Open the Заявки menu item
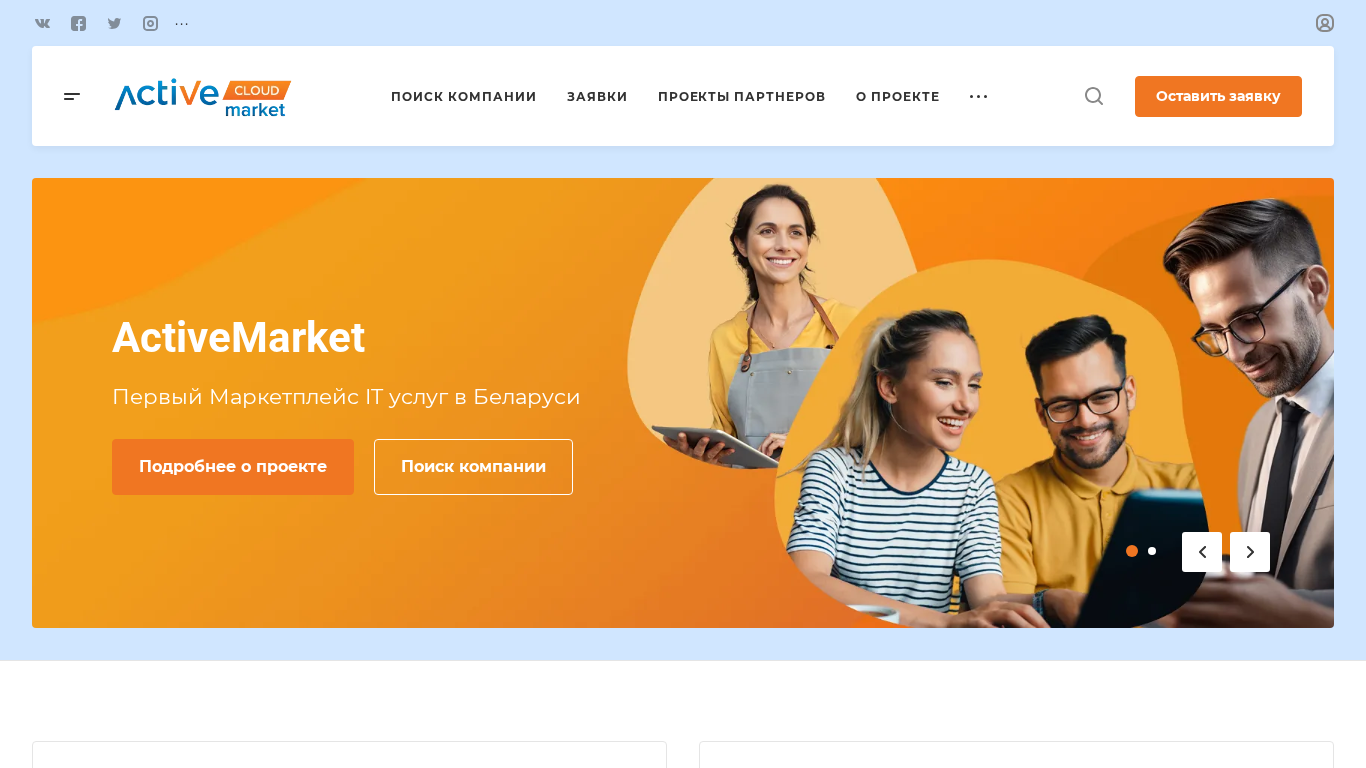The image size is (1366, 768). (597, 97)
